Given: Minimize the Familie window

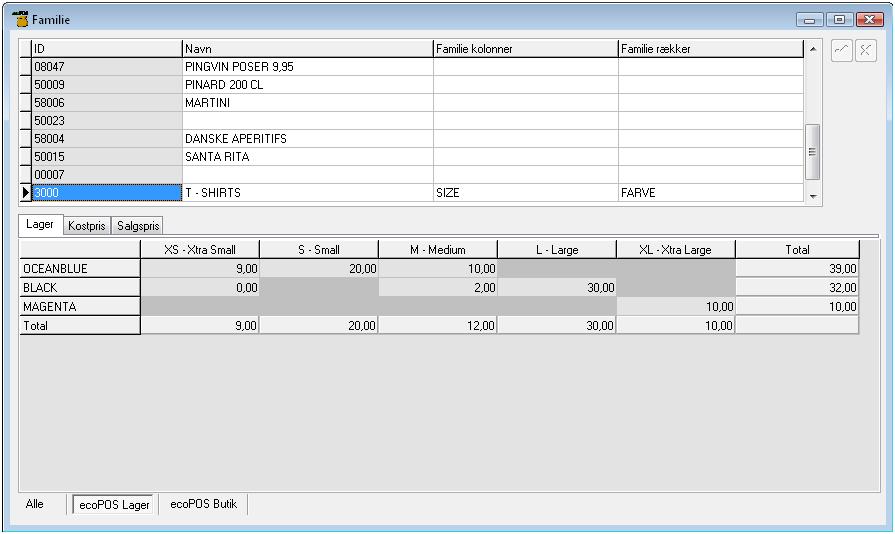Looking at the screenshot, I should pyautogui.click(x=810, y=19).
